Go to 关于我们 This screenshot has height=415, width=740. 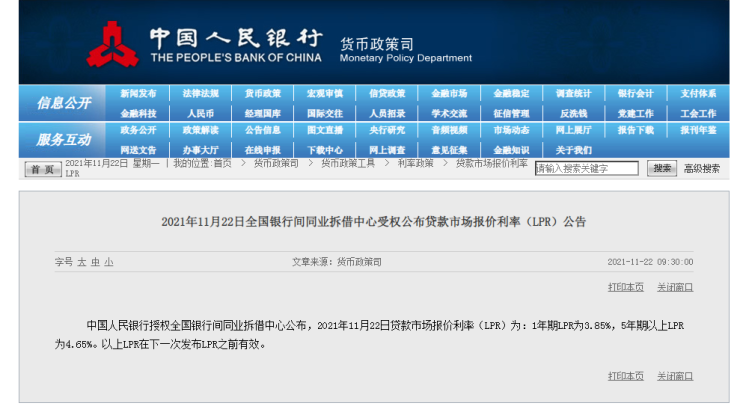(x=573, y=150)
